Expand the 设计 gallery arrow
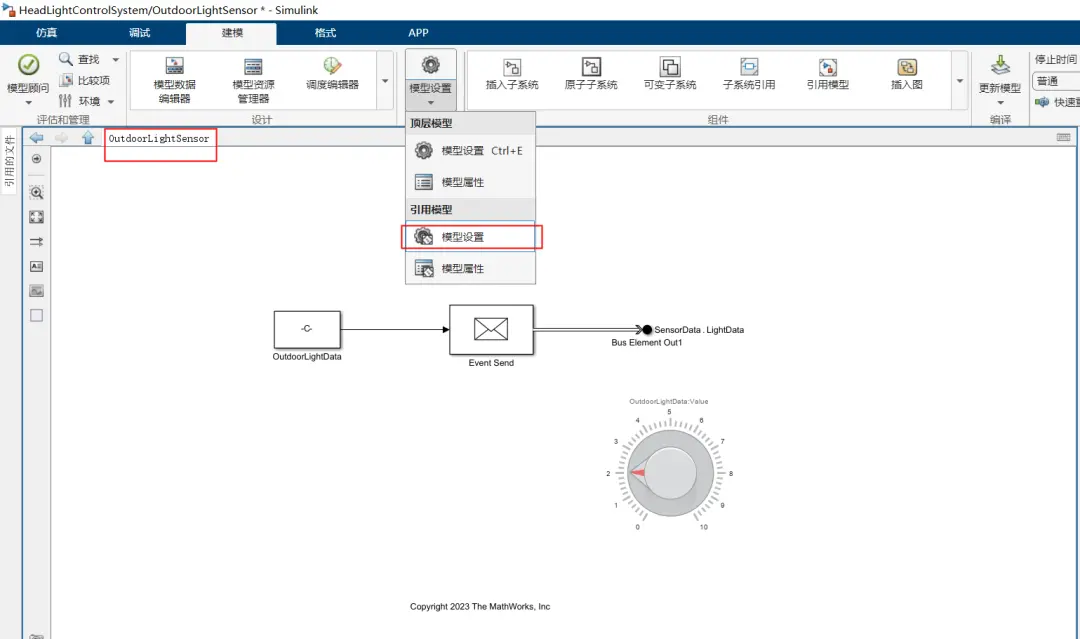The image size is (1080, 639). point(385,81)
